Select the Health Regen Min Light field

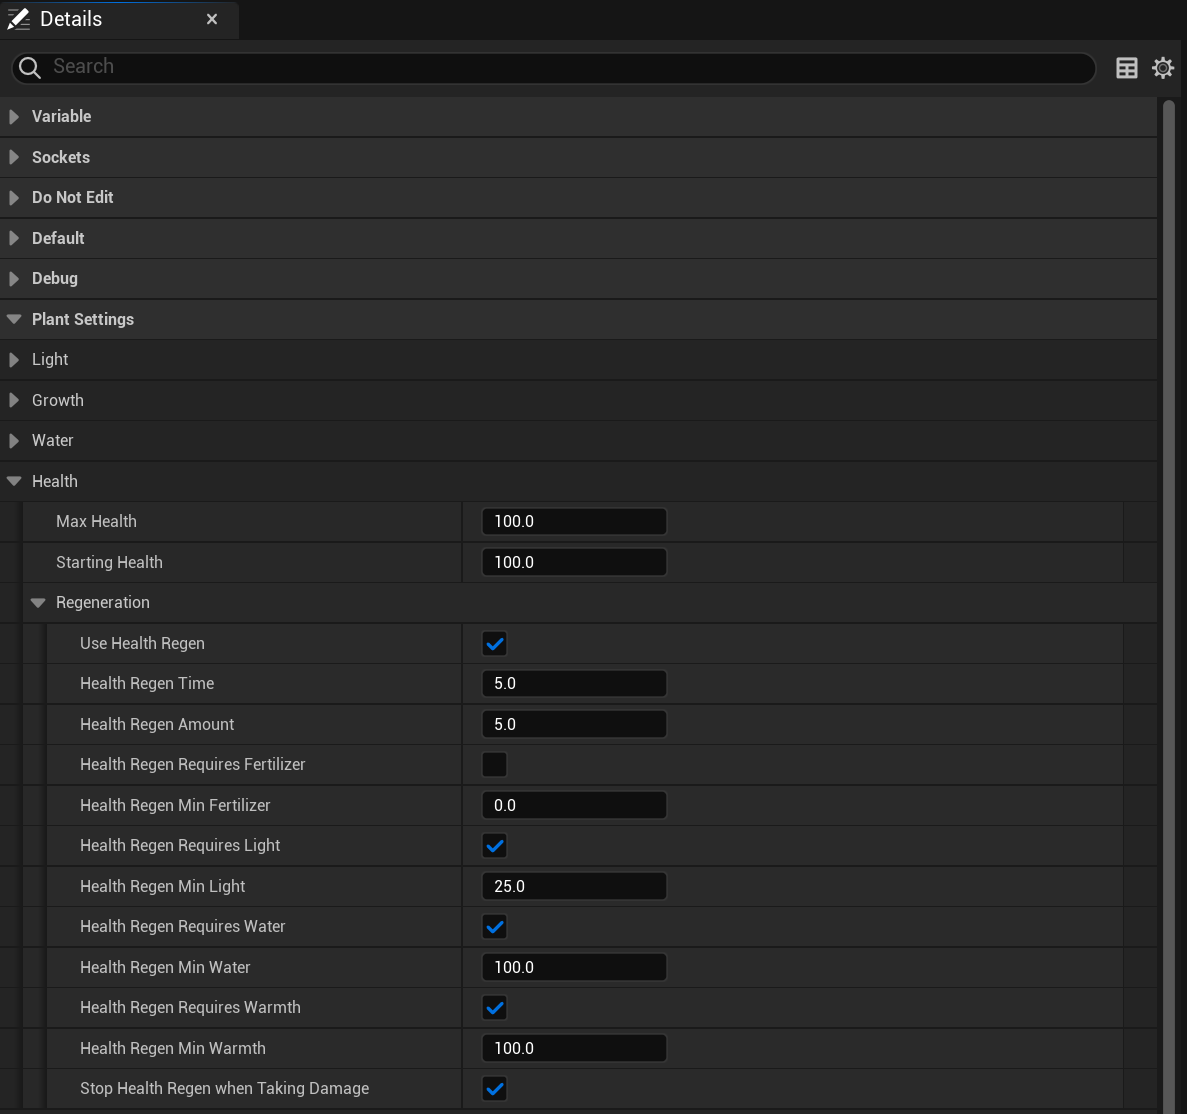coord(573,887)
